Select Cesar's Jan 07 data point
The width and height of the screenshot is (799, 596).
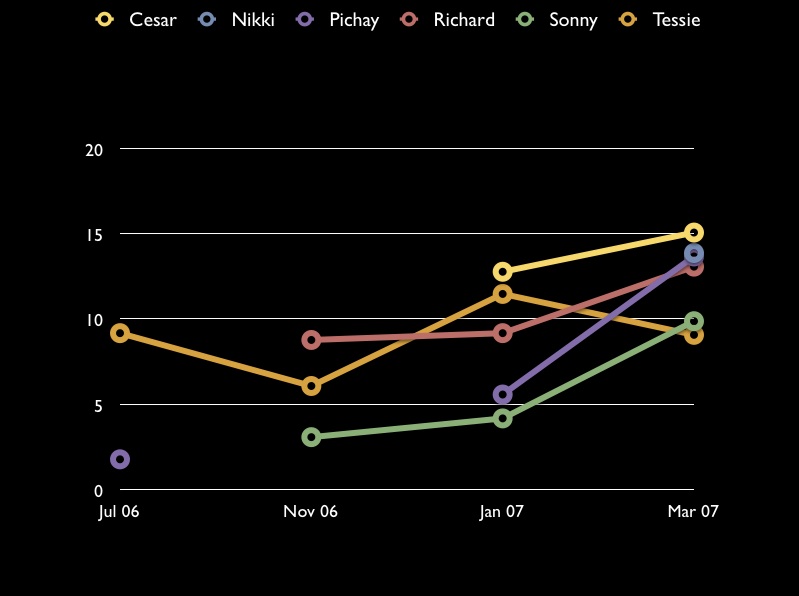tap(502, 272)
